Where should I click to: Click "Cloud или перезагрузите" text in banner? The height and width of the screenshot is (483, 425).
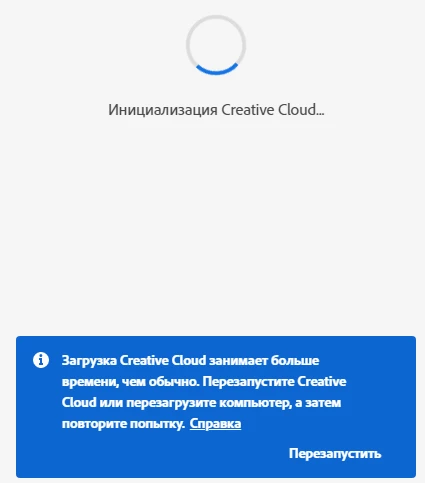point(139,402)
